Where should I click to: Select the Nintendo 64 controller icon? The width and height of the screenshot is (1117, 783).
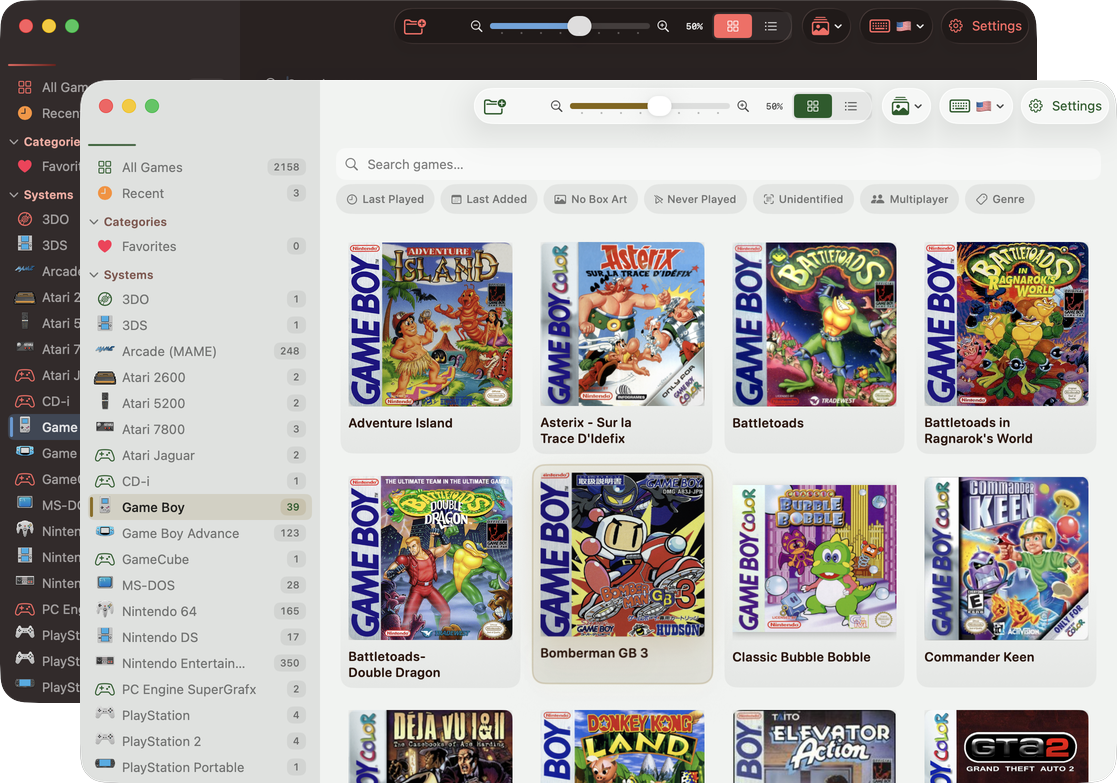(x=105, y=610)
